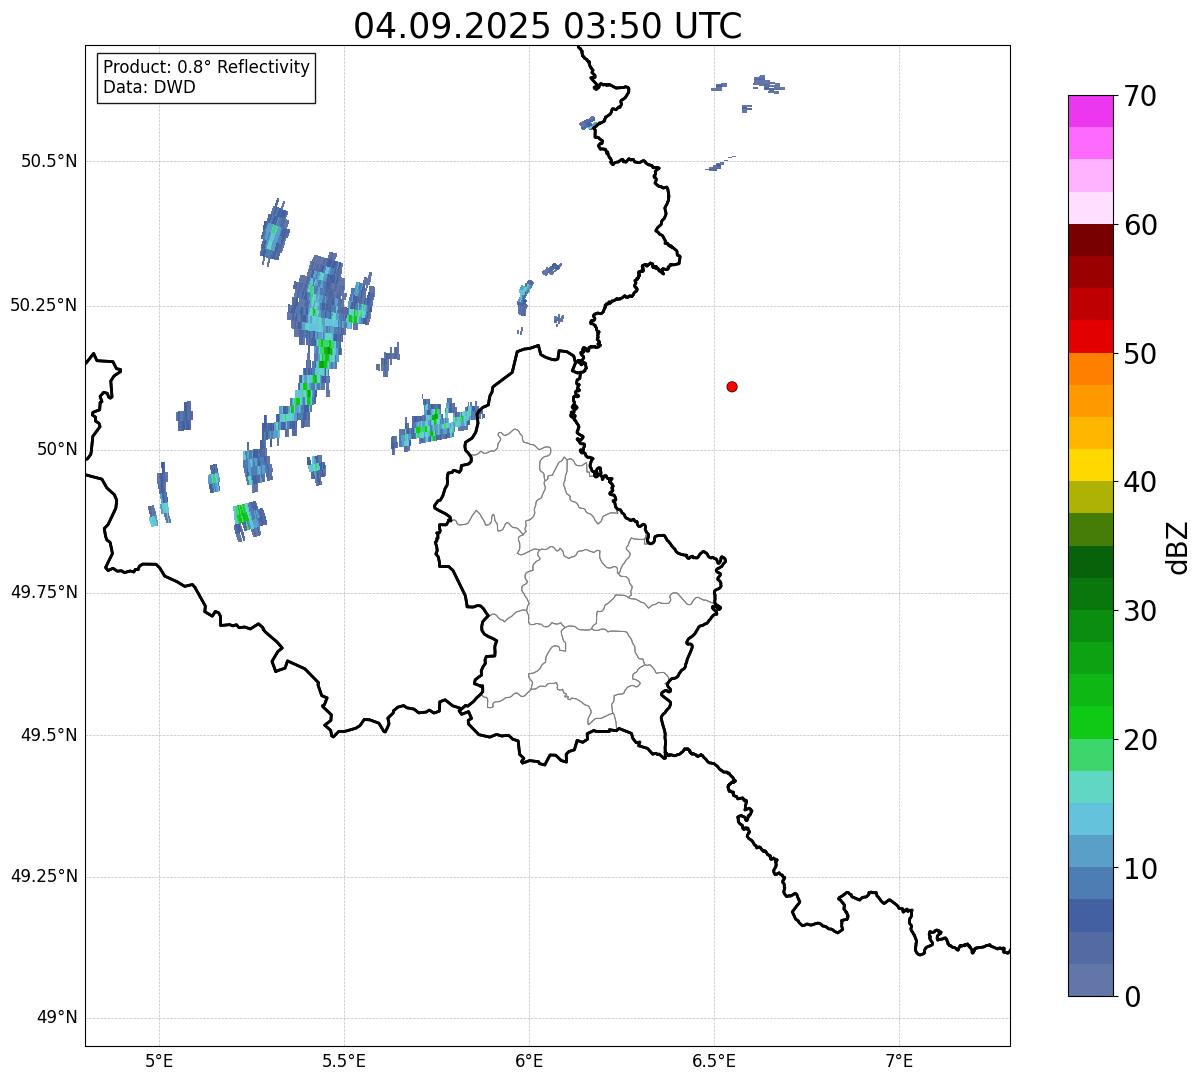Image resolution: width=1202 pixels, height=1081 pixels.
Task: Click the 49°N latitude label
Action: [x=57, y=1018]
